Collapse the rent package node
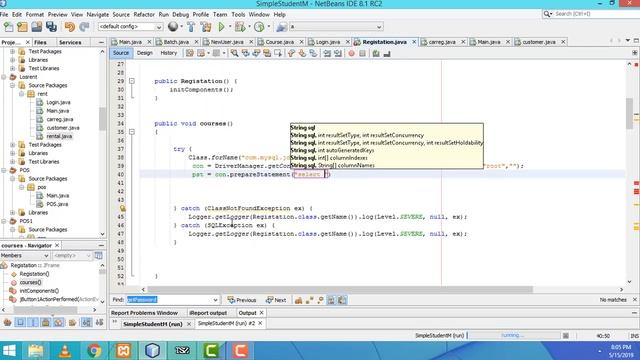 [22, 94]
